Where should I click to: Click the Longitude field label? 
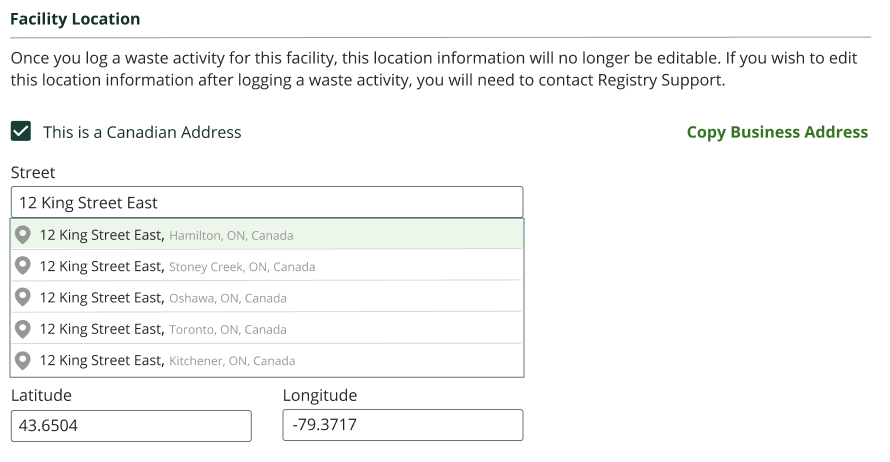pos(320,395)
